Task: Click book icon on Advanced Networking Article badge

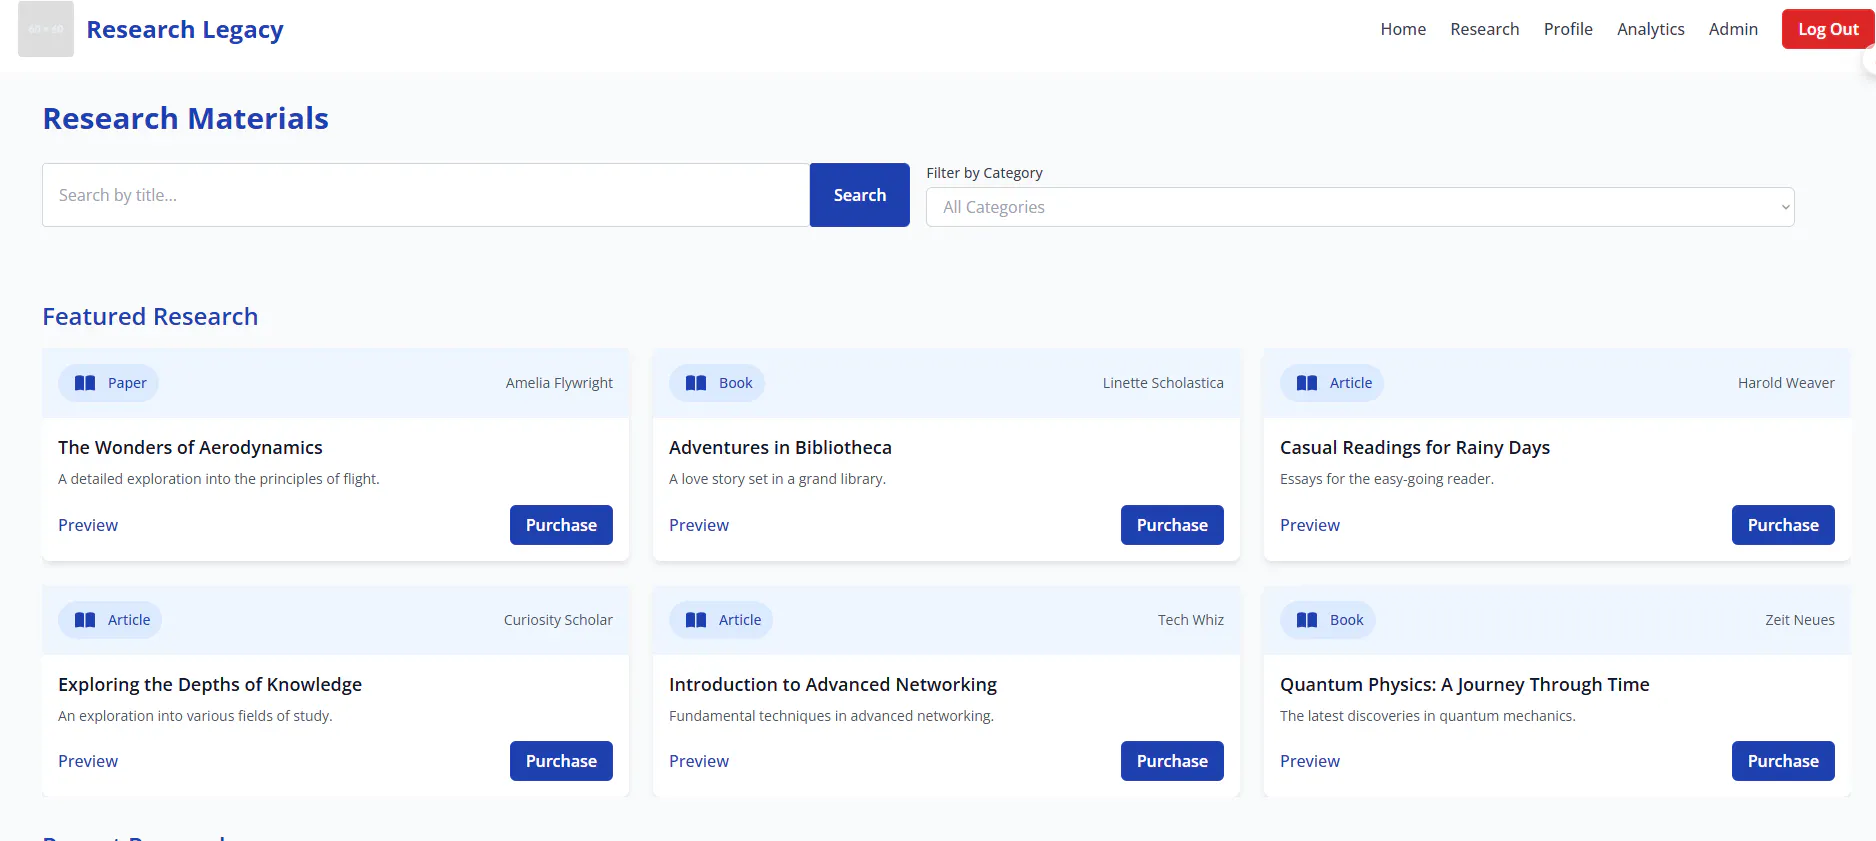Action: pyautogui.click(x=696, y=620)
